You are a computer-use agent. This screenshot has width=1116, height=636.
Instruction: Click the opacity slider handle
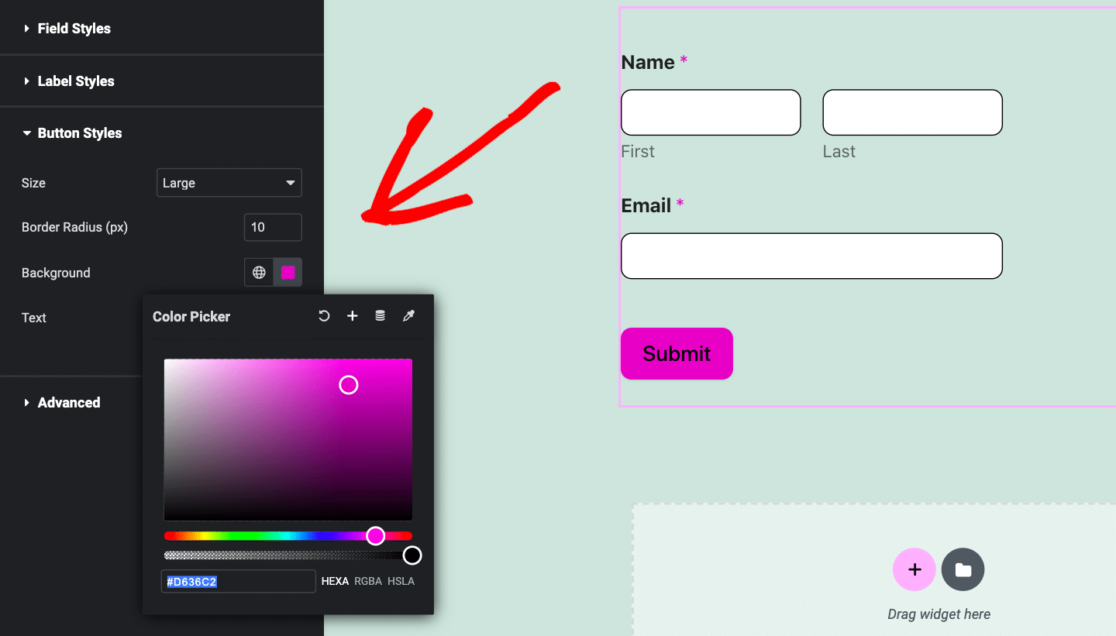[412, 556]
